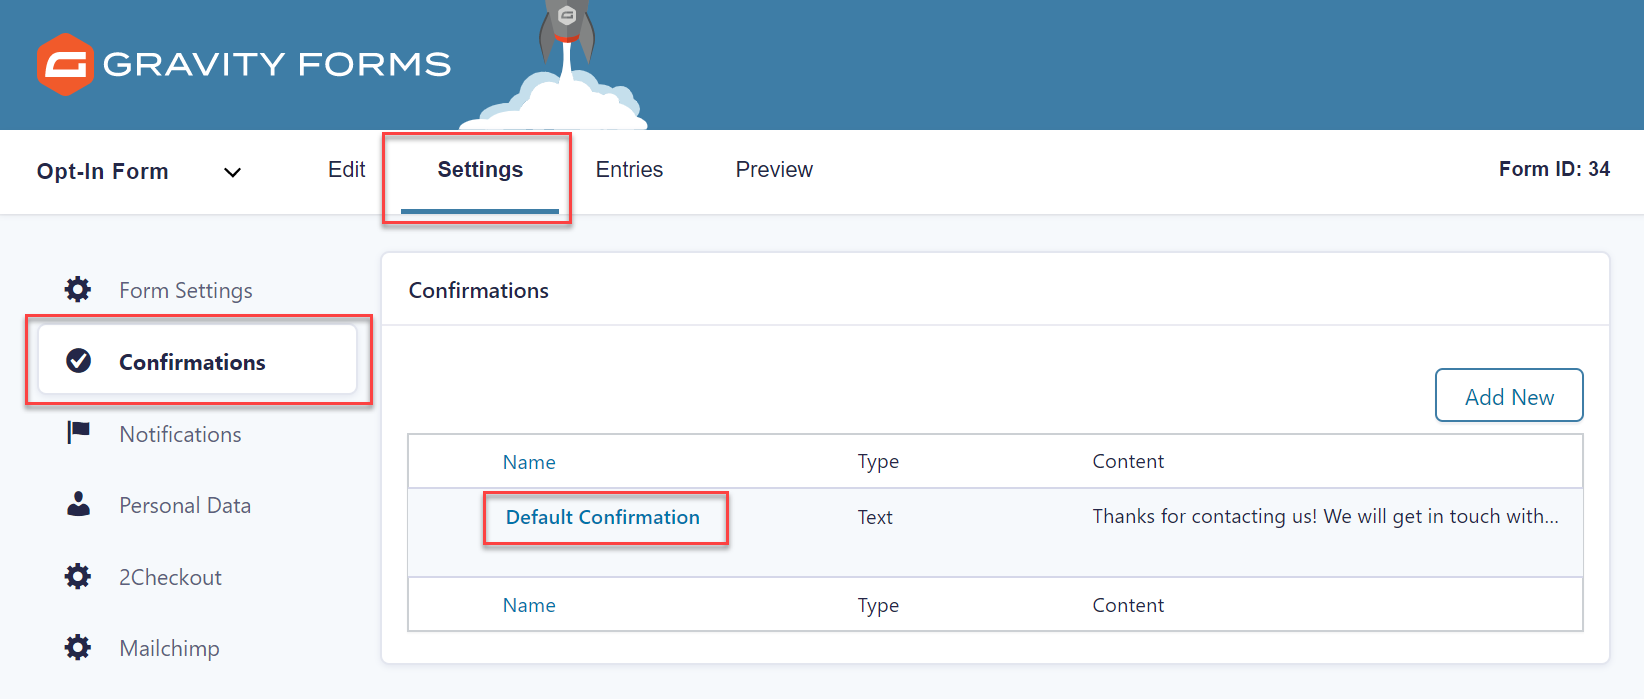The image size is (1644, 699).
Task: Select Confirmations in the sidebar
Action: (x=197, y=361)
